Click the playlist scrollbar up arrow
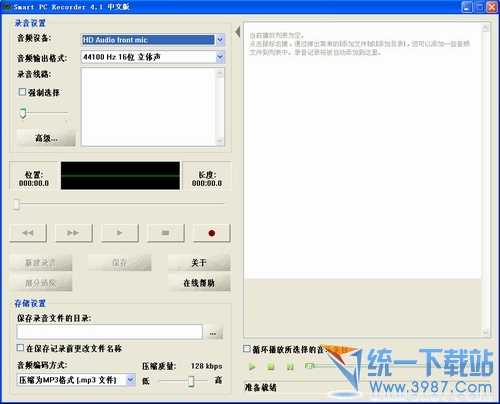The image size is (500, 404). [x=486, y=28]
